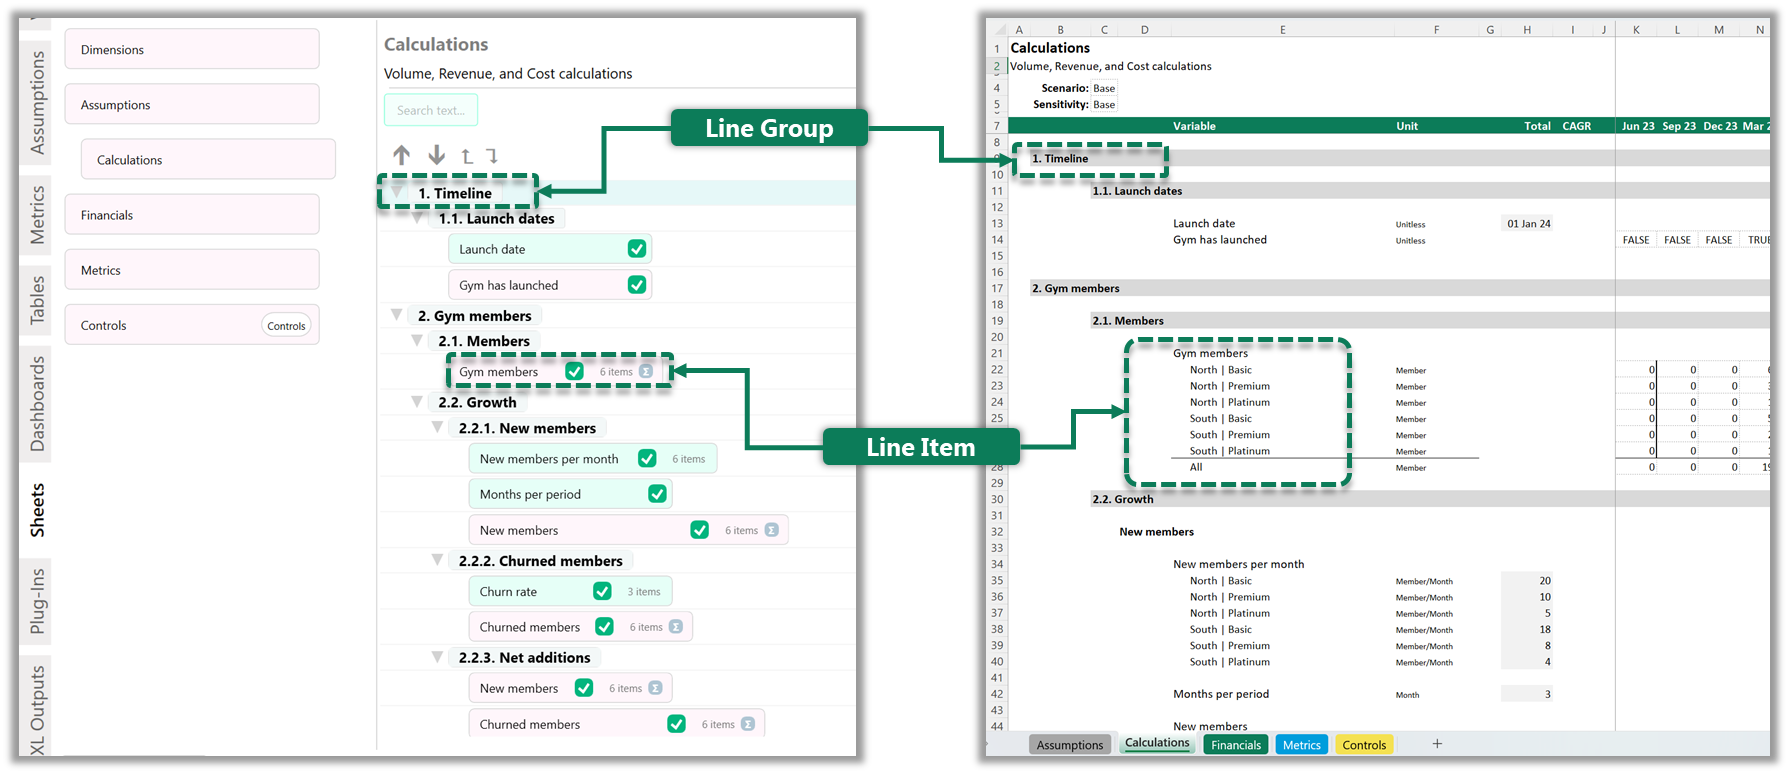Toggle the Months per period checkbox
The width and height of the screenshot is (1789, 774).
pyautogui.click(x=657, y=494)
